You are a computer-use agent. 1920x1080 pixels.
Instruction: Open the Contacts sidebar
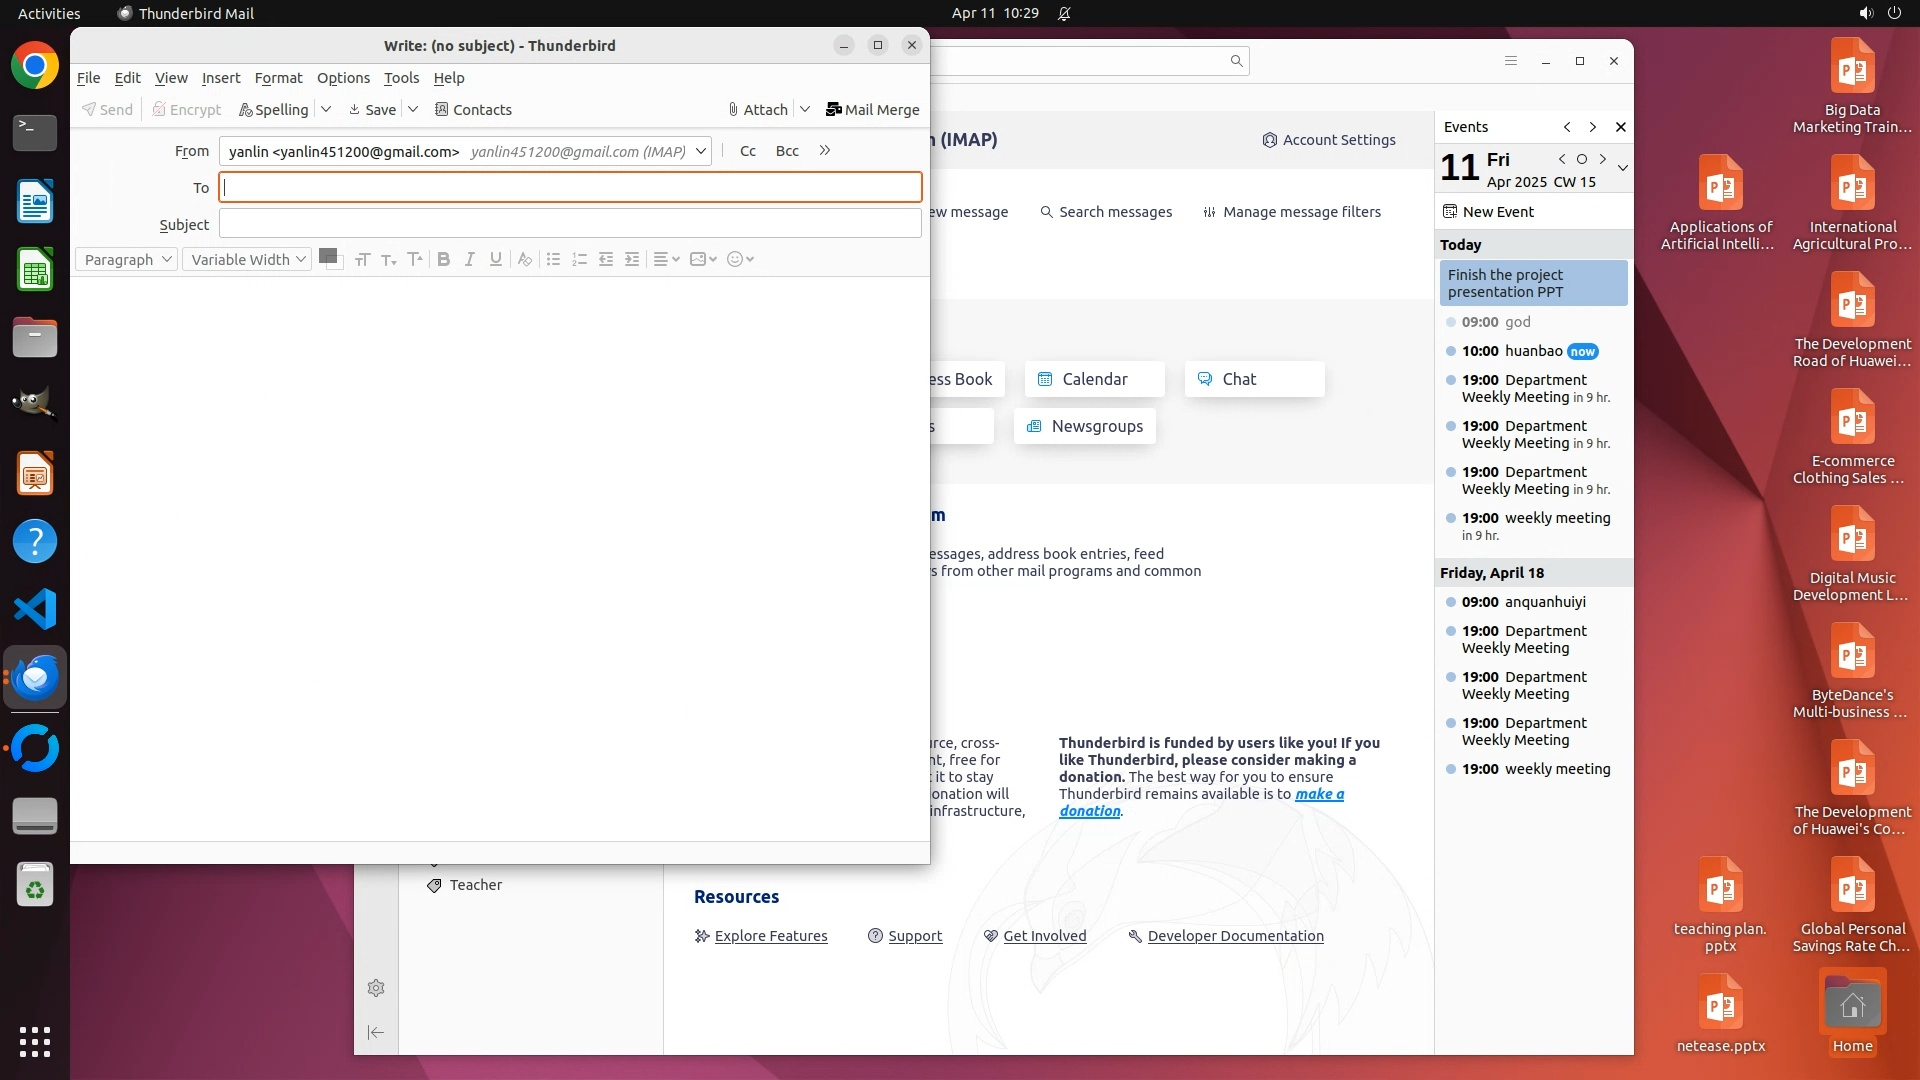[x=473, y=109]
